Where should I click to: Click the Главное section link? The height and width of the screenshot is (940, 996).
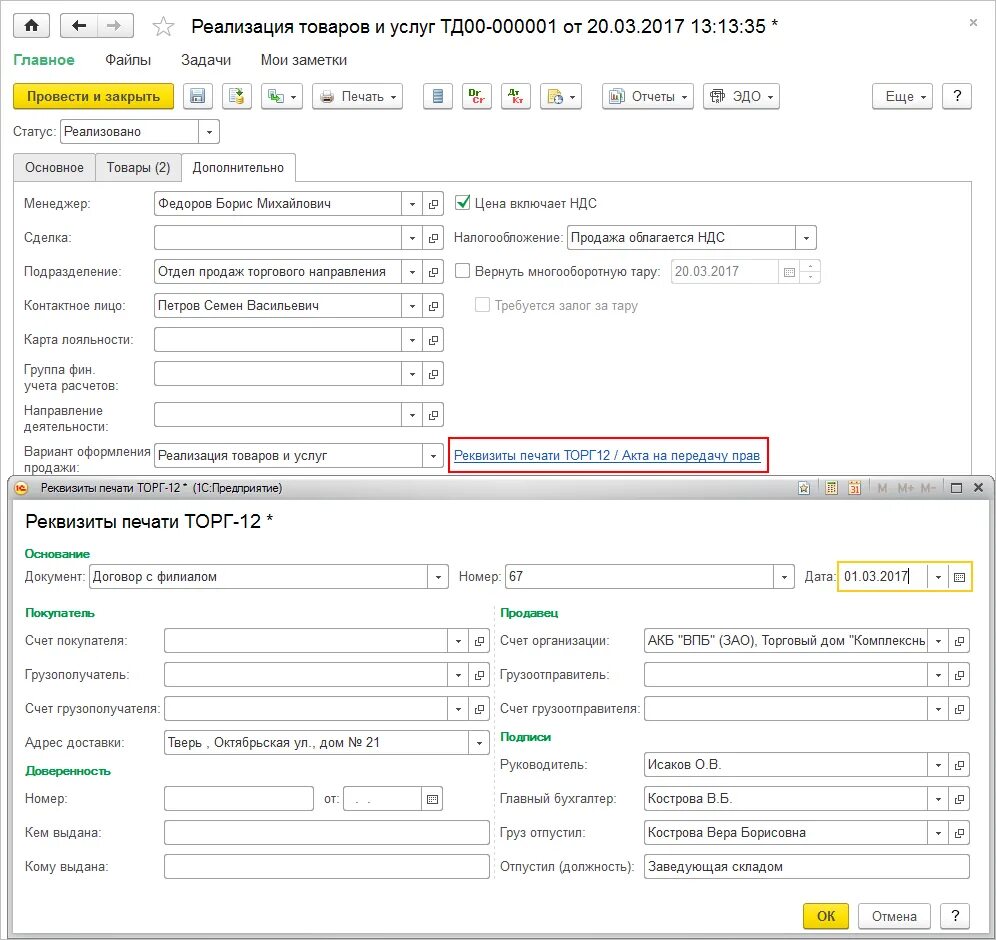[44, 60]
